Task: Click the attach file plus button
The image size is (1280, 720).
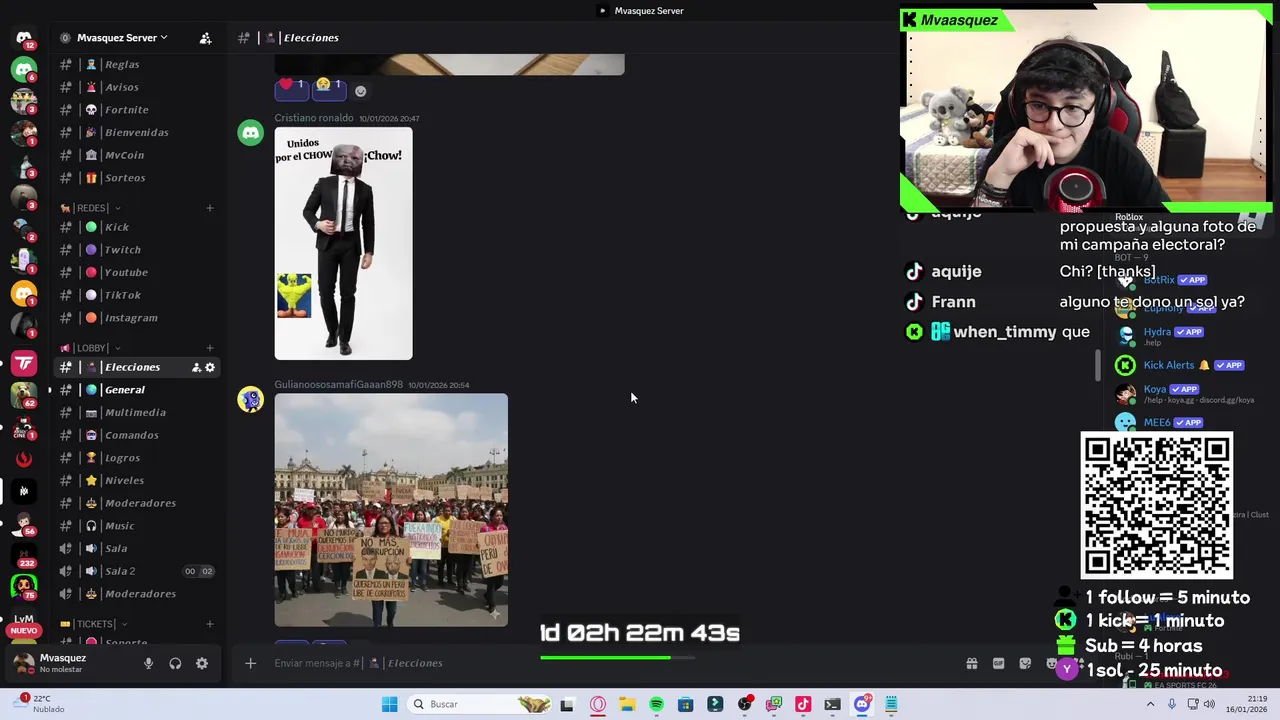Action: click(251, 663)
